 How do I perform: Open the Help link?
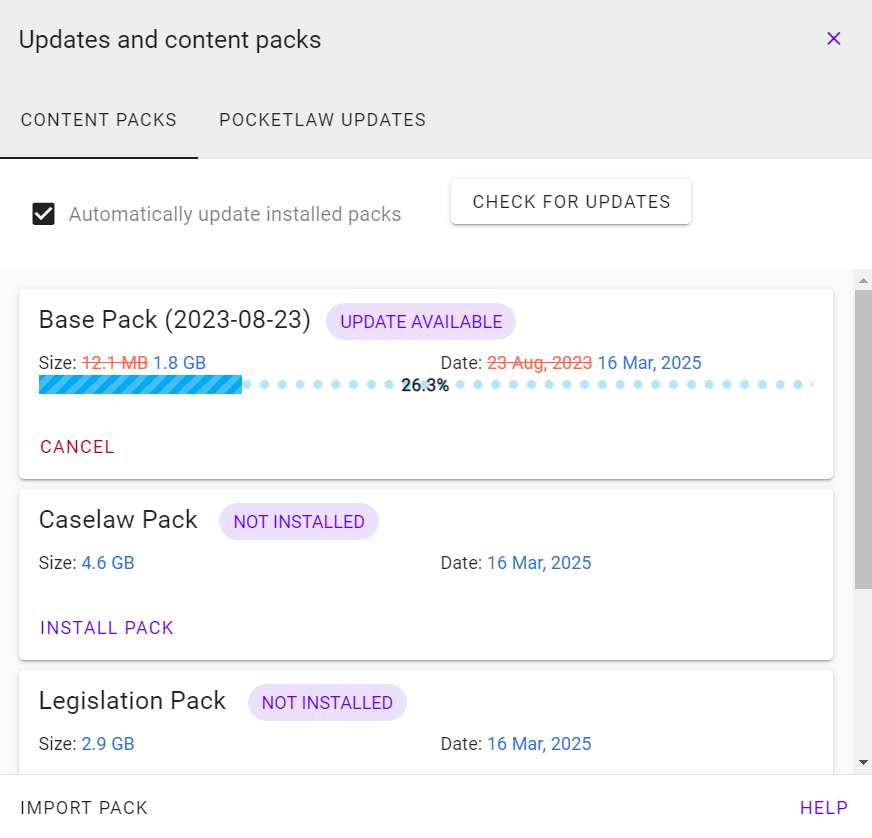click(x=824, y=807)
